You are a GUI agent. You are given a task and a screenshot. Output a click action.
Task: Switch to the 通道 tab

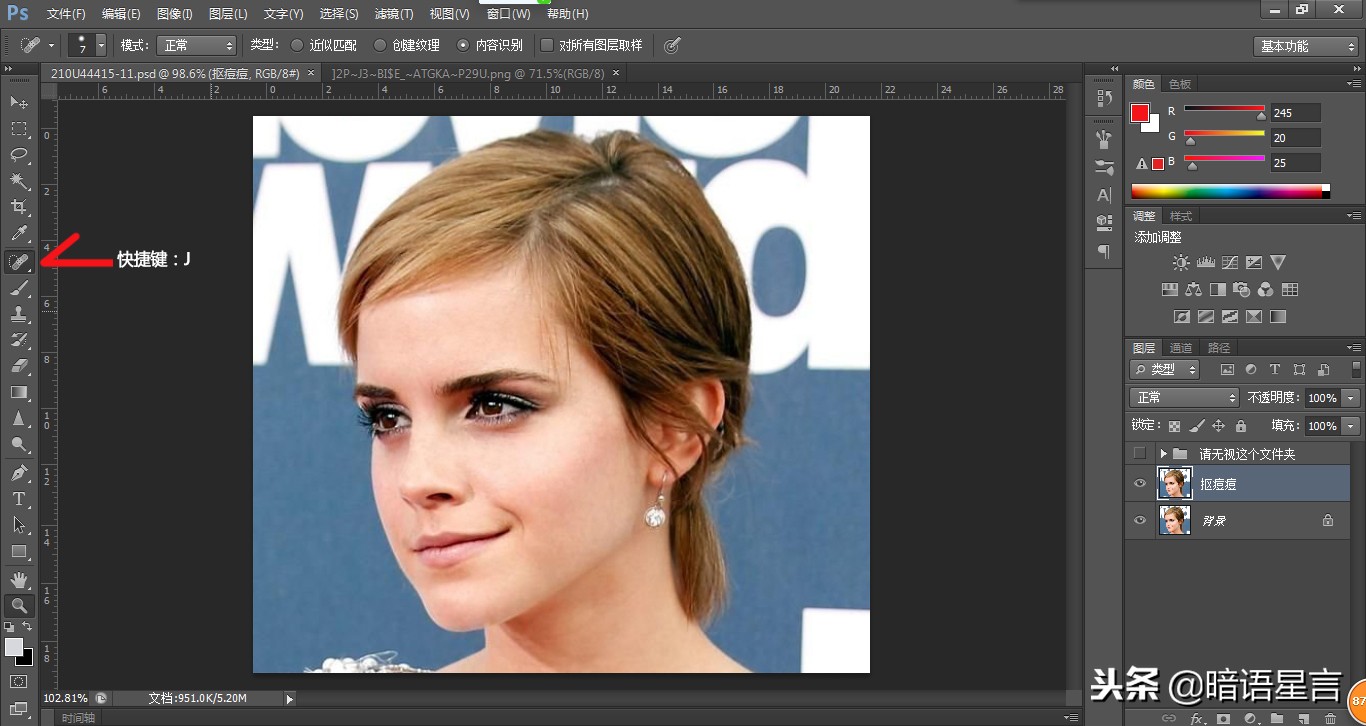[x=1181, y=348]
